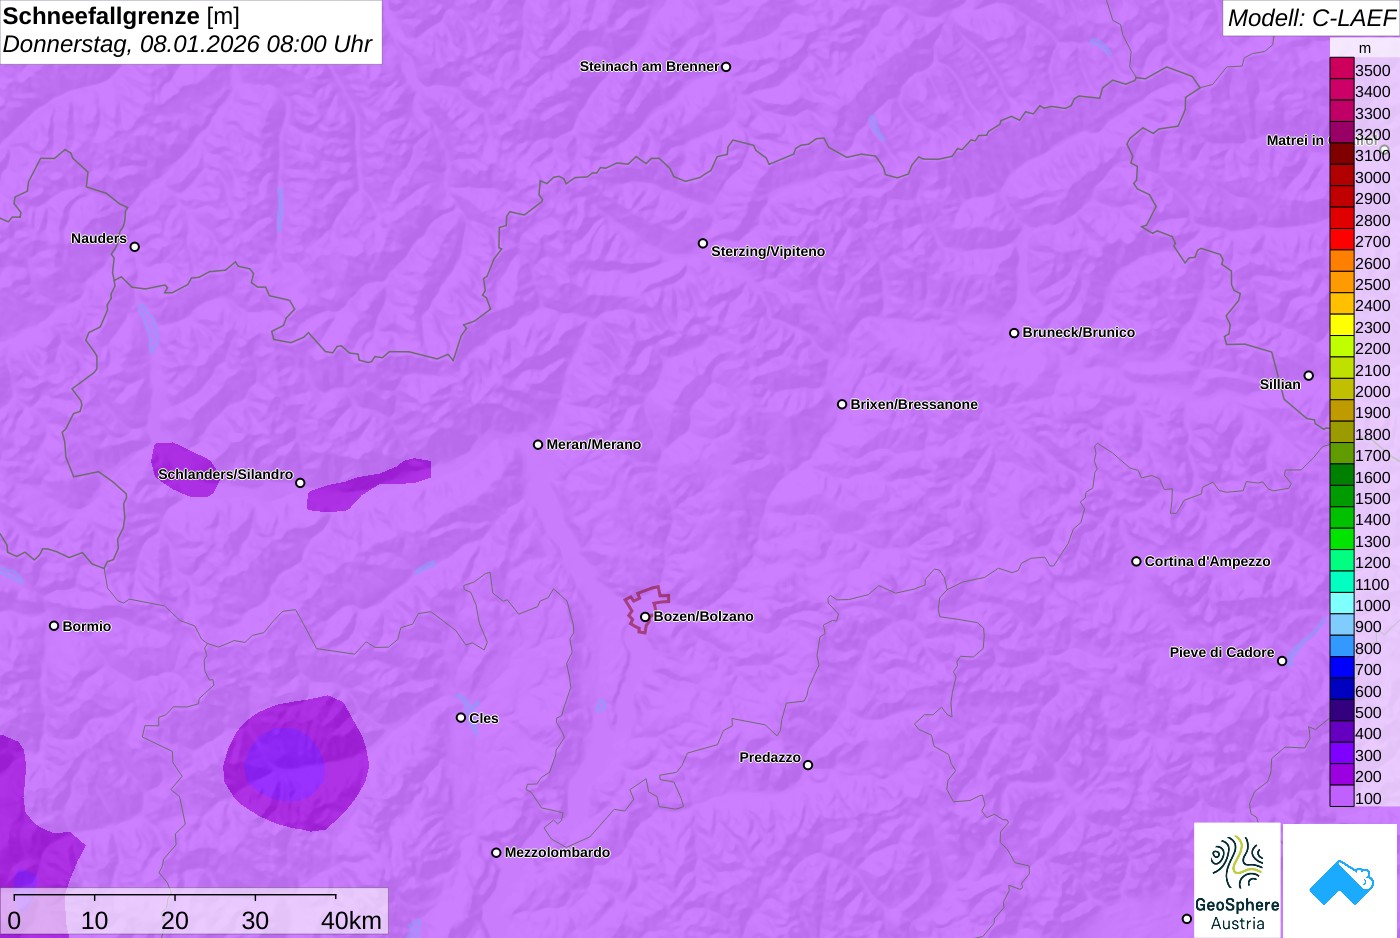Click the Modell: C-LAEF label

(1311, 18)
